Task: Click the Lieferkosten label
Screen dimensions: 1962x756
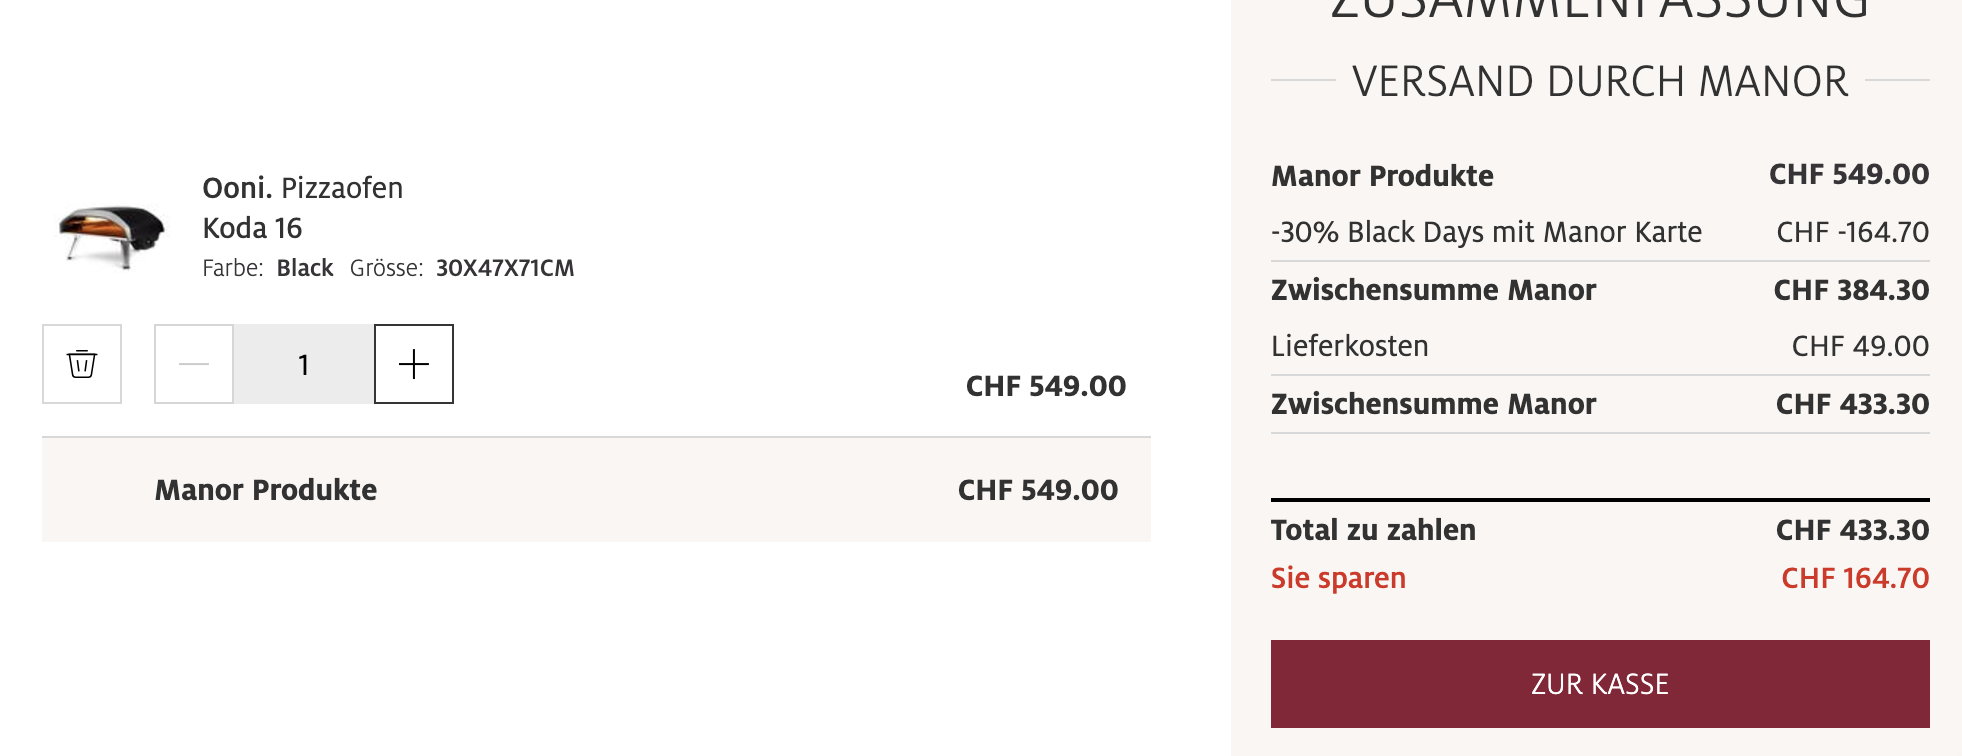Action: [x=1349, y=346]
